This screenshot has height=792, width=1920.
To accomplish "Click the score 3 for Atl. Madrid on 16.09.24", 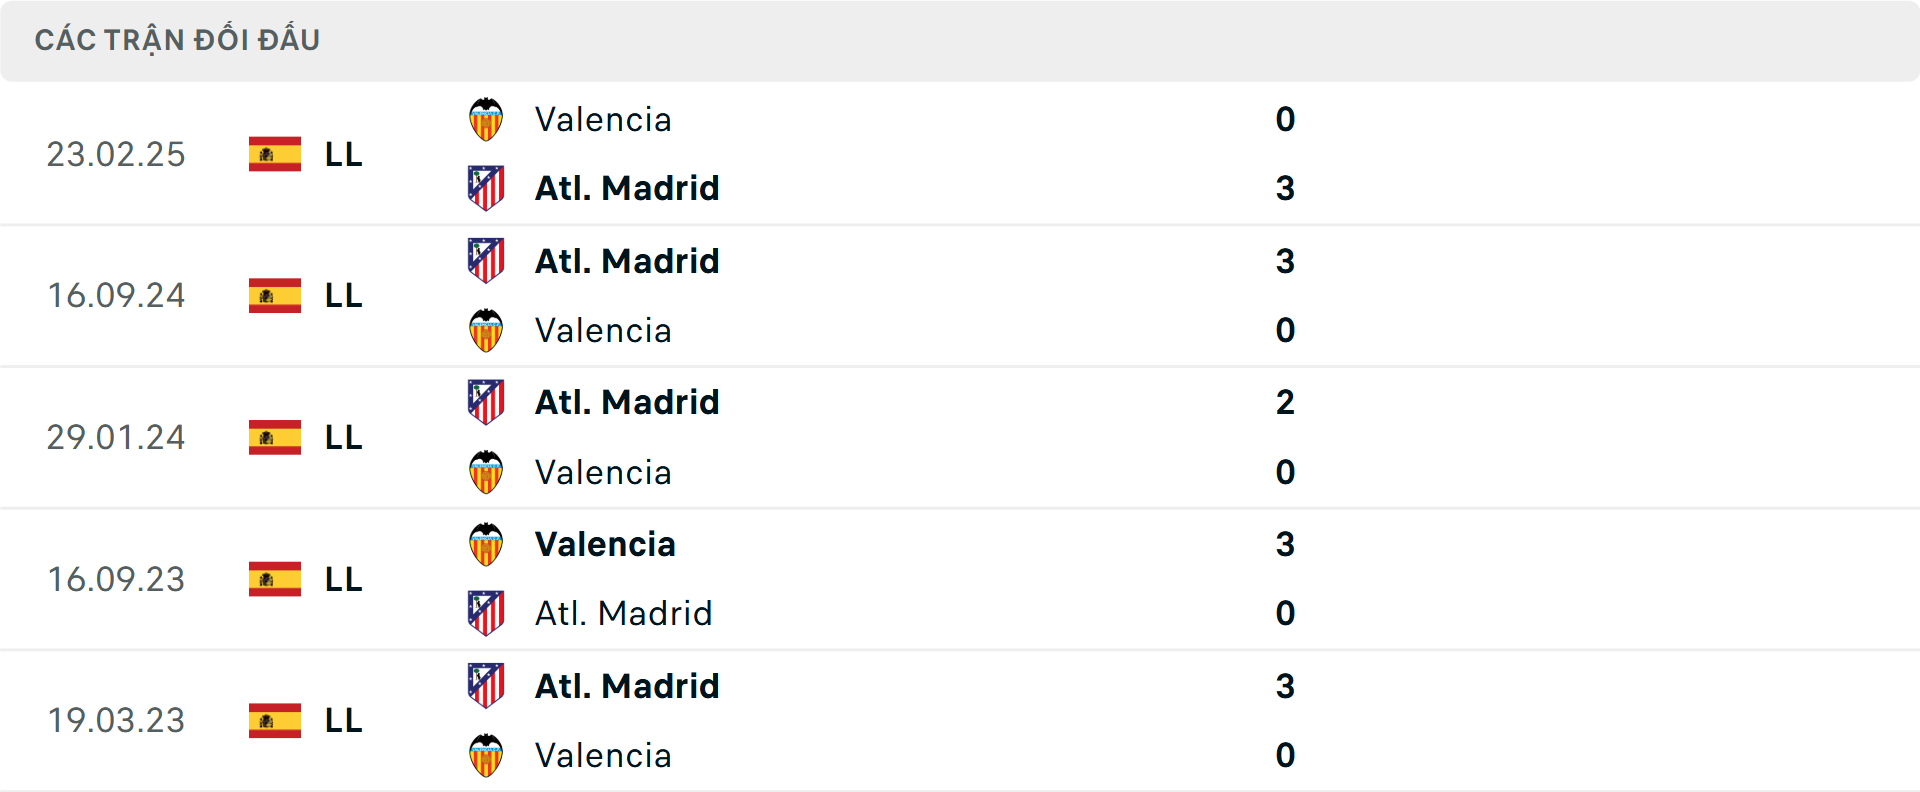I will pos(1286,261).
